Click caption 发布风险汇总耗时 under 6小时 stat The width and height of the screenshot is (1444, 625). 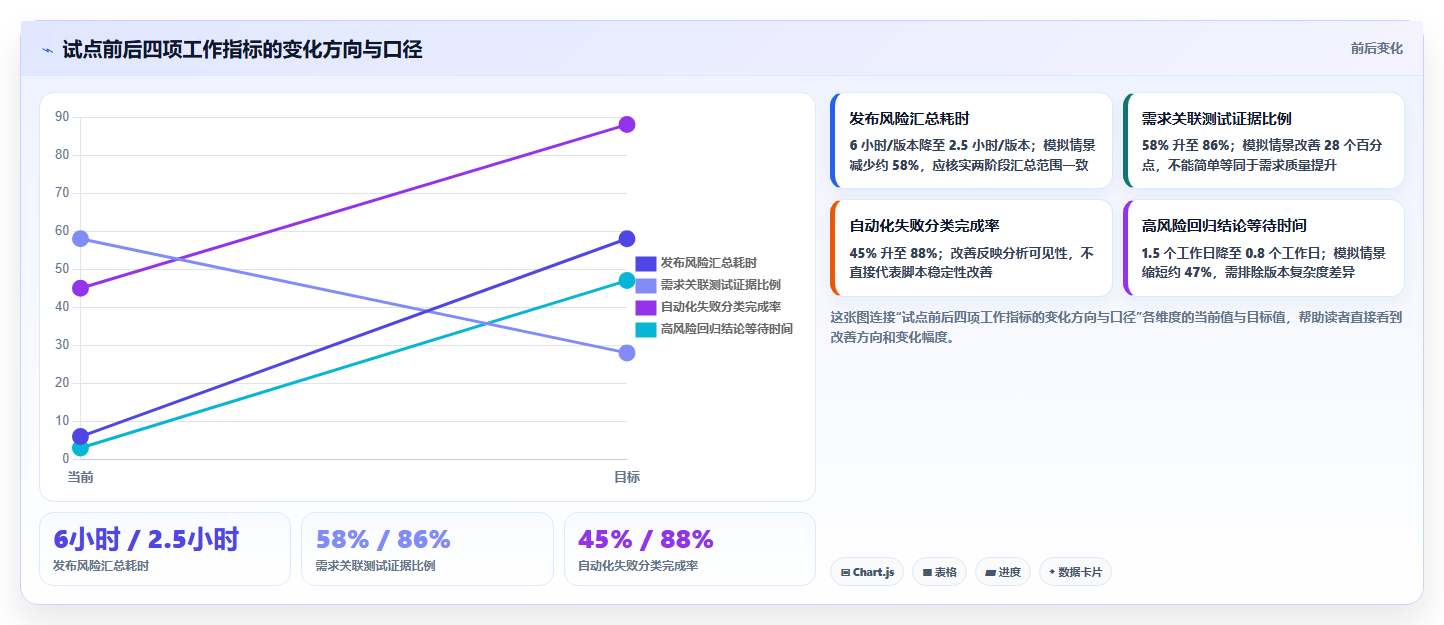(101, 566)
